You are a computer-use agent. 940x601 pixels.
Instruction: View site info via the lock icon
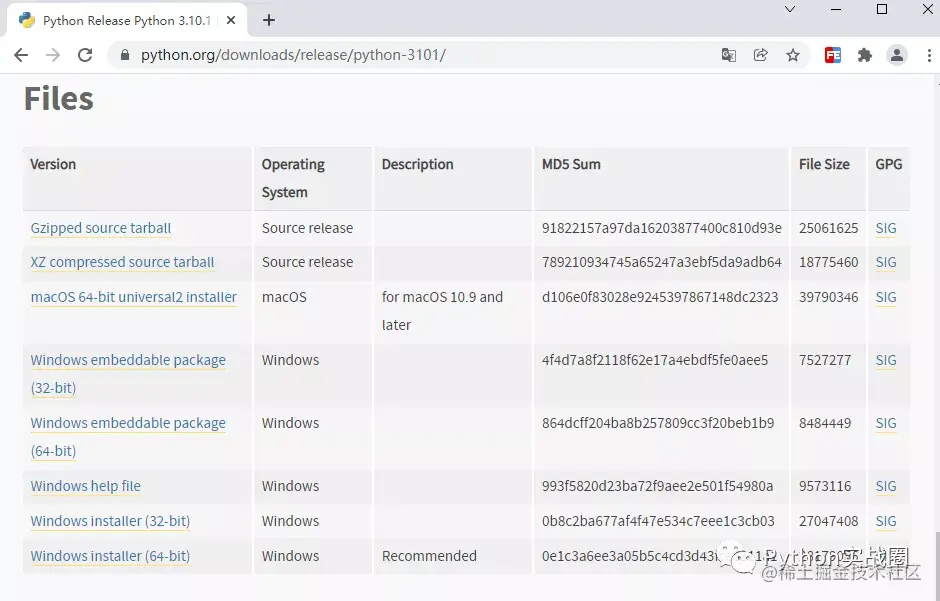point(125,55)
